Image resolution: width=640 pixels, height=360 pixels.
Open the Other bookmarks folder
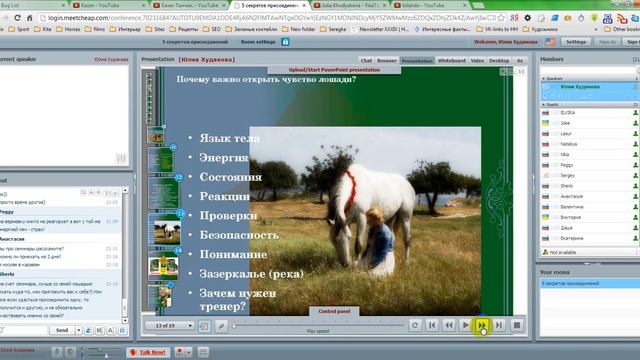621,29
